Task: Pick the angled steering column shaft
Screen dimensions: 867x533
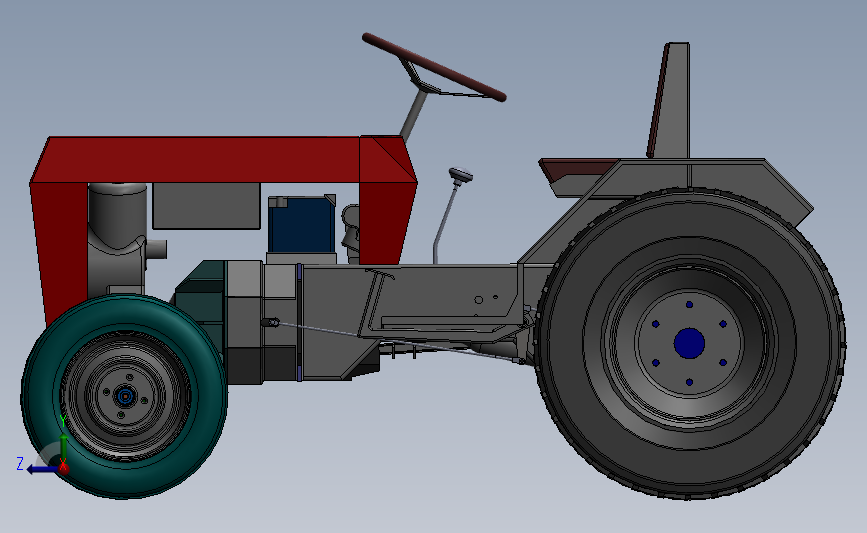Action: point(414,115)
